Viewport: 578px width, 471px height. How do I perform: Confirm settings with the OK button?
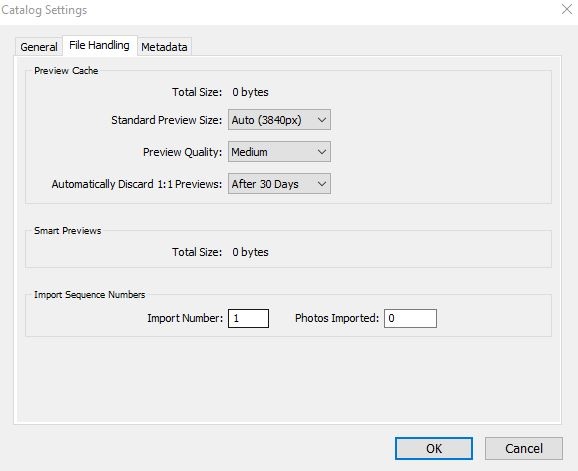click(x=434, y=449)
